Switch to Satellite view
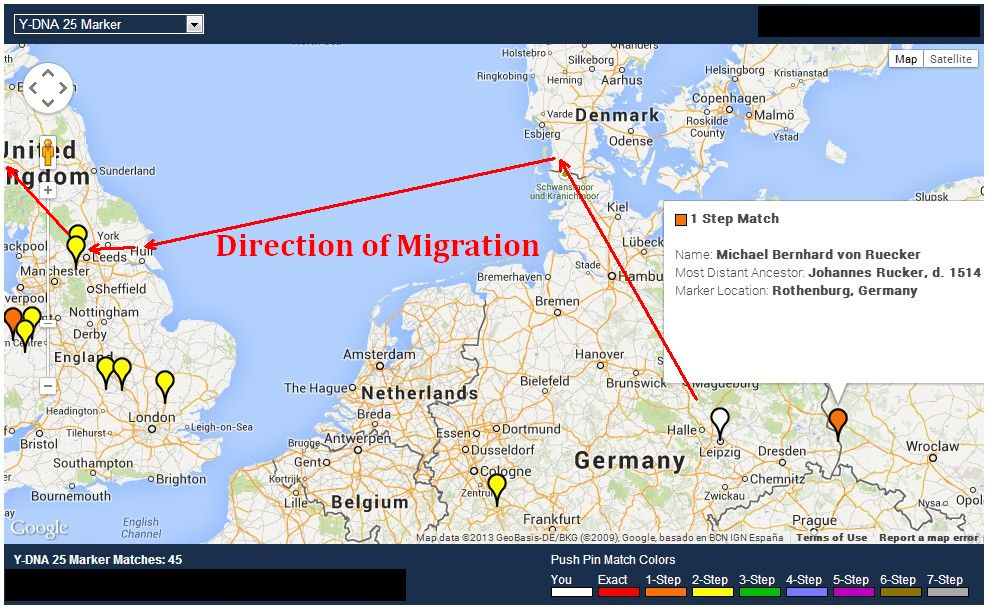This screenshot has width=989, height=609. tap(951, 59)
